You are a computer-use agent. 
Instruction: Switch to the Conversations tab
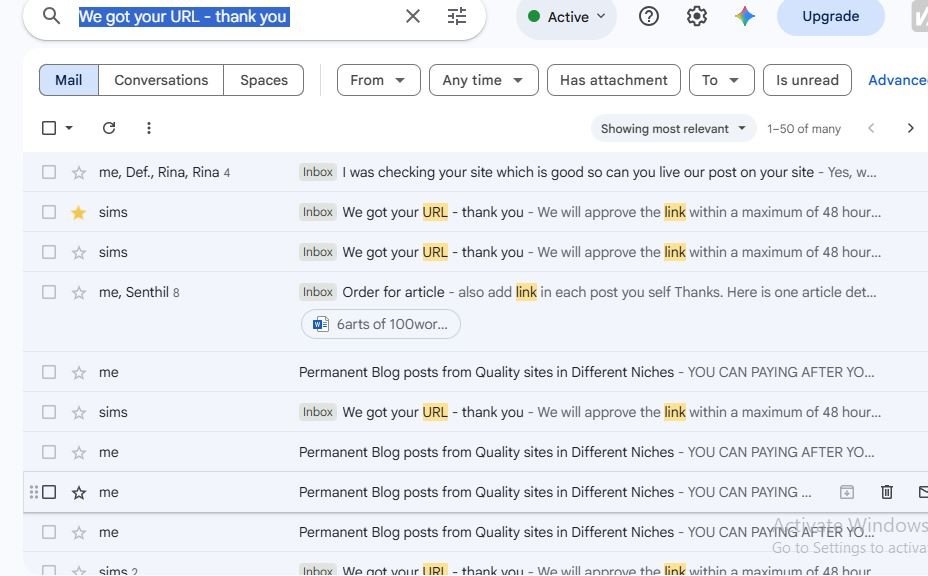click(x=161, y=80)
